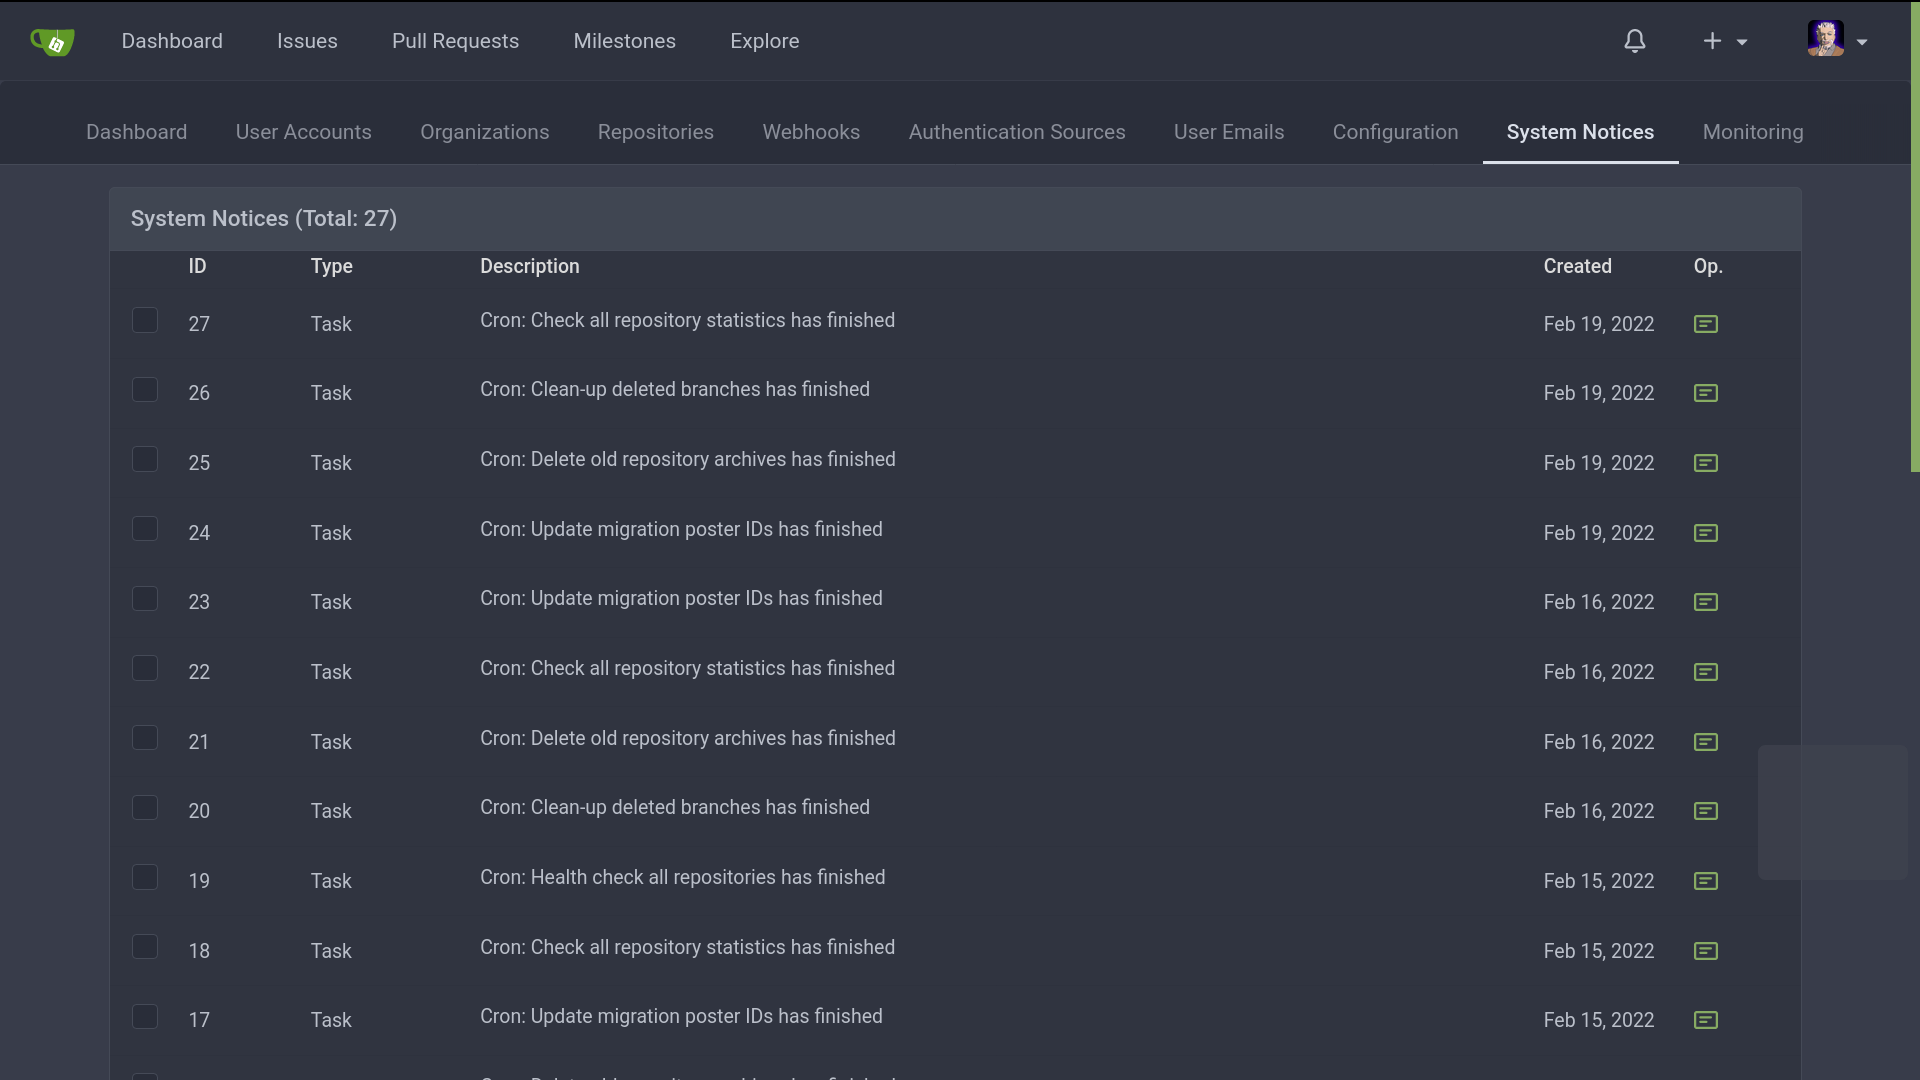Click the caret beside the avatar
Screen dimensions: 1920x1080
point(1862,42)
